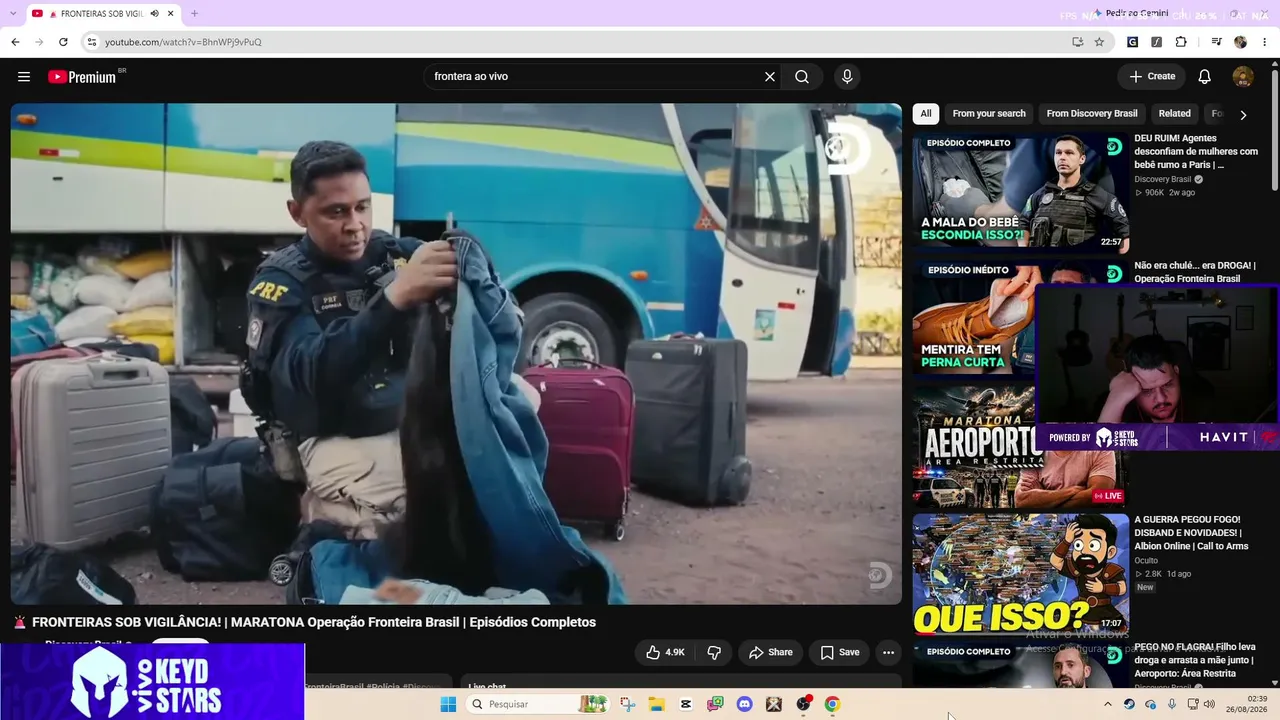Select the From Discovery Brasil chip
Viewport: 1280px width, 720px height.
click(x=1092, y=114)
